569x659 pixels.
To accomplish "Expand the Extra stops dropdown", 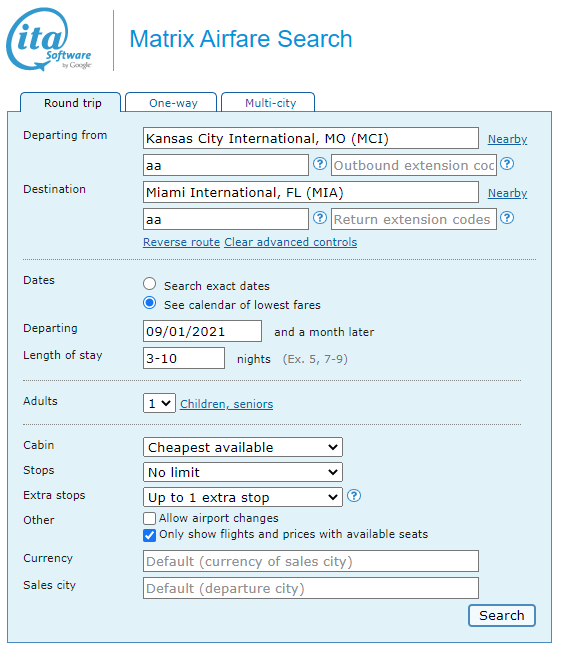I will (243, 497).
